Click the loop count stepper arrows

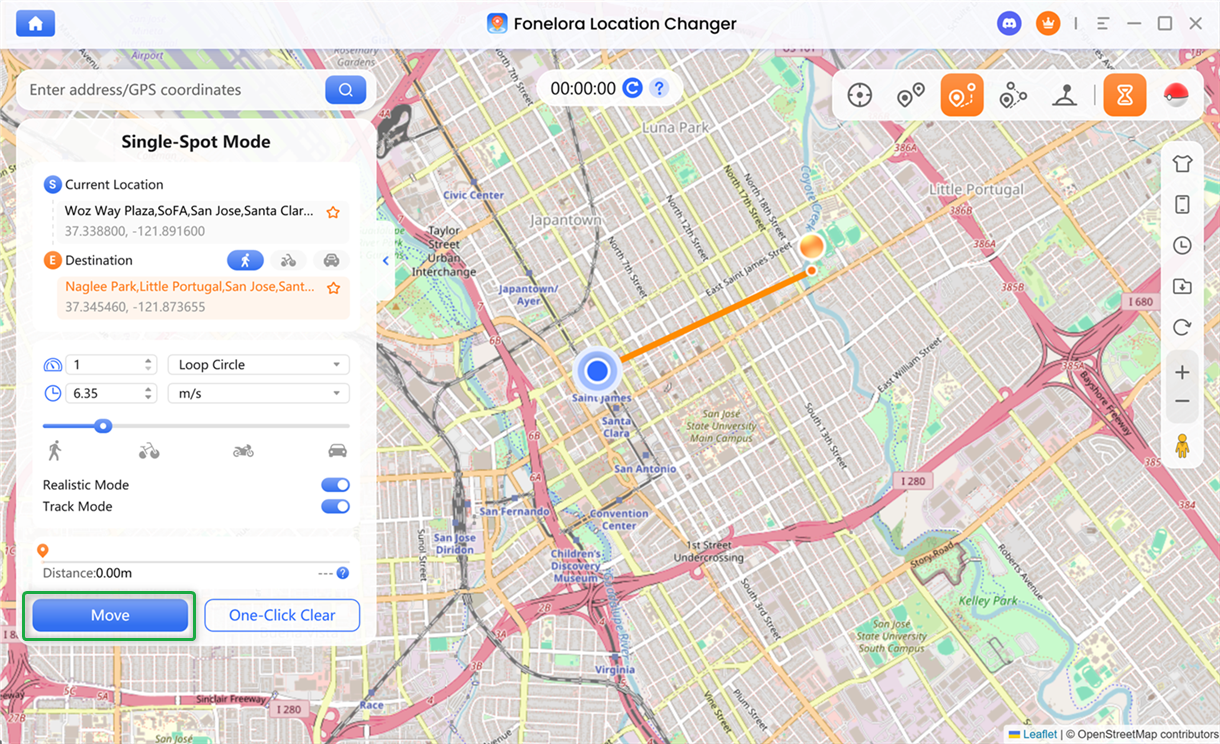149,365
